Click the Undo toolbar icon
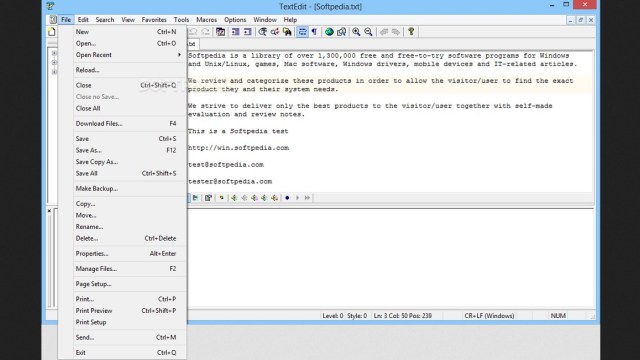640x360 pixels. [x=193, y=32]
